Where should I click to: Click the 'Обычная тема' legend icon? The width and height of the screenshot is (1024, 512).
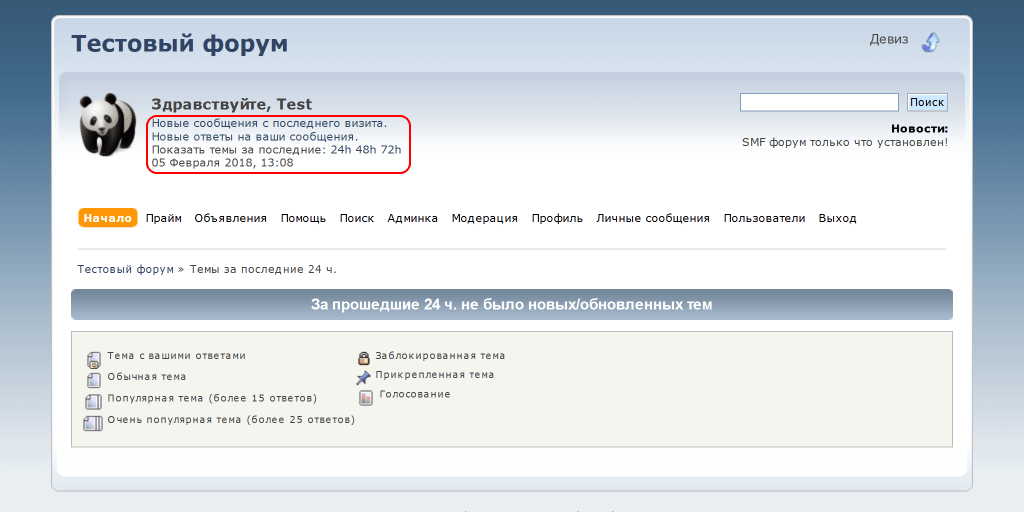[93, 379]
